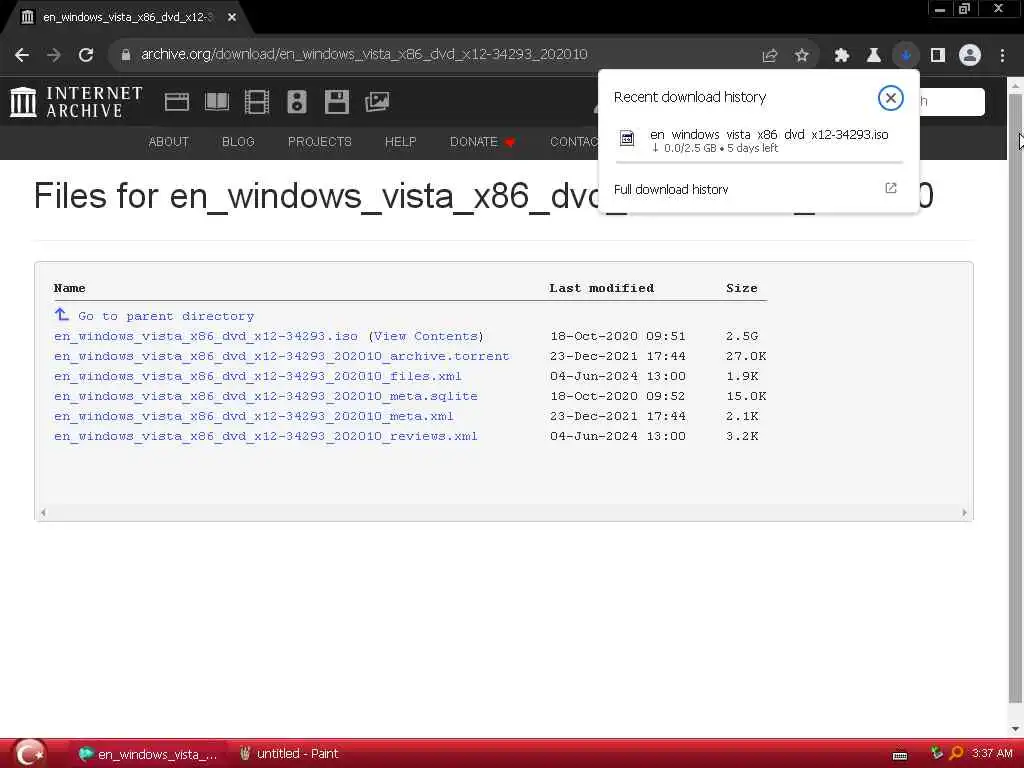Screen dimensions: 1024x768
Task: Toggle the downloads toolbar icon
Action: point(906,56)
